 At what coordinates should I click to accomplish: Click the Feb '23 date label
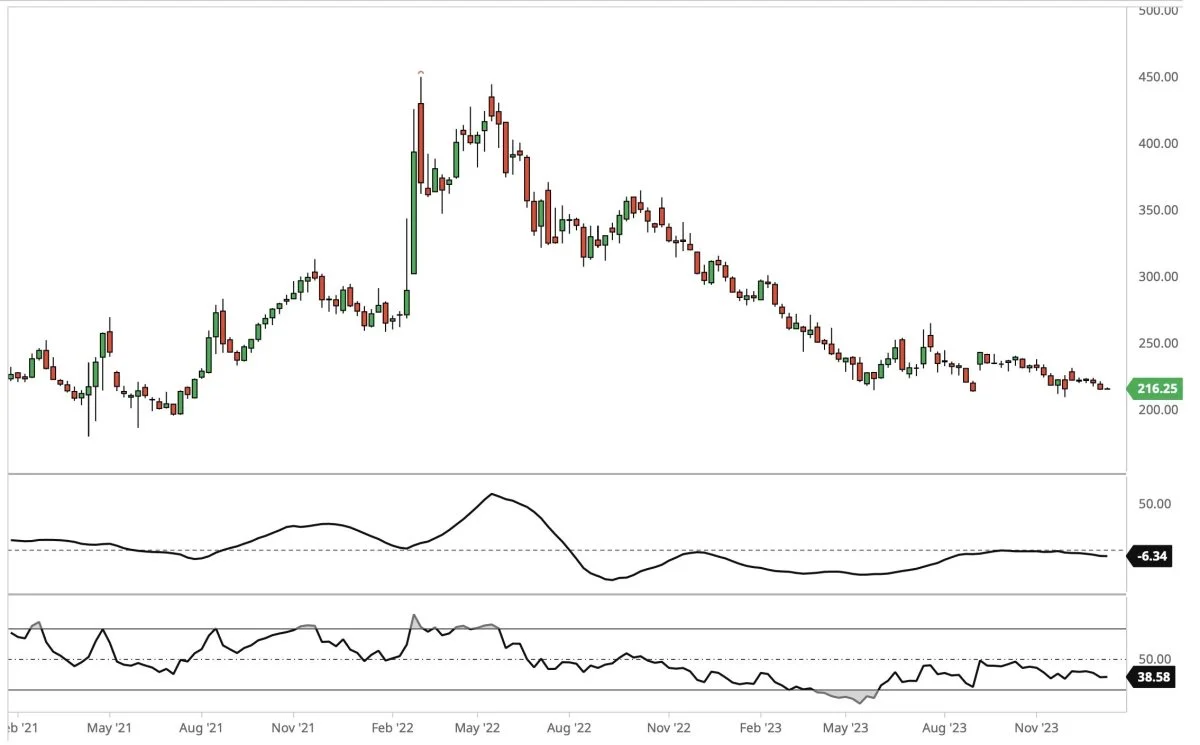coord(760,726)
